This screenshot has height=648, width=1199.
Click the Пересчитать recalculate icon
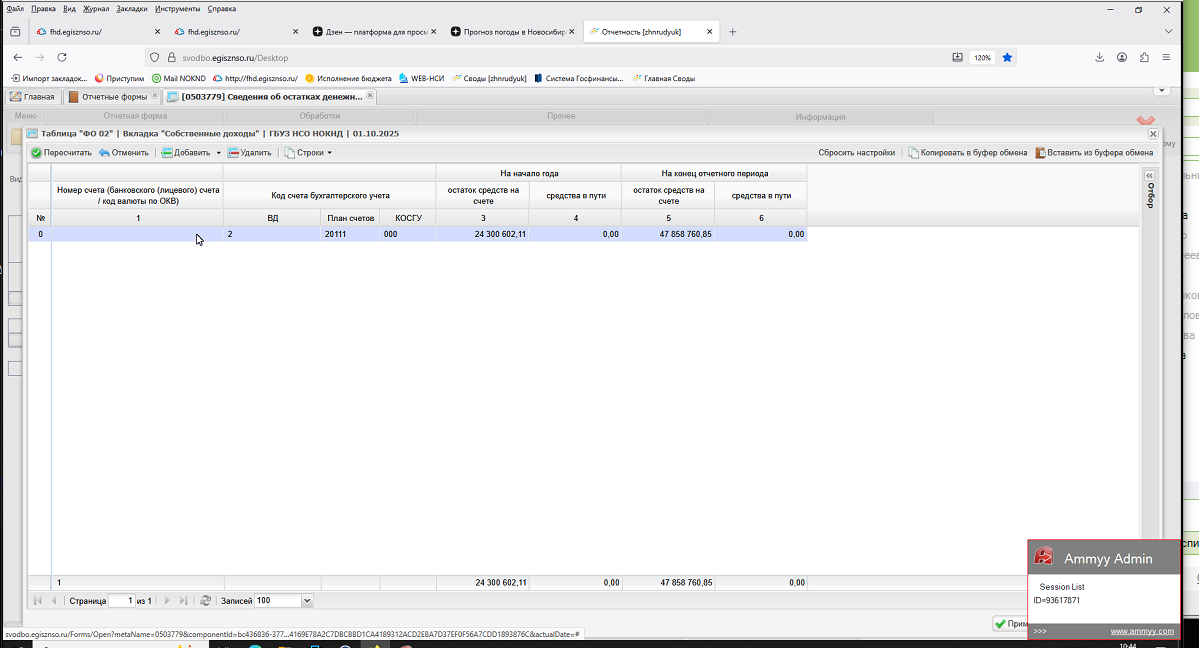click(36, 153)
